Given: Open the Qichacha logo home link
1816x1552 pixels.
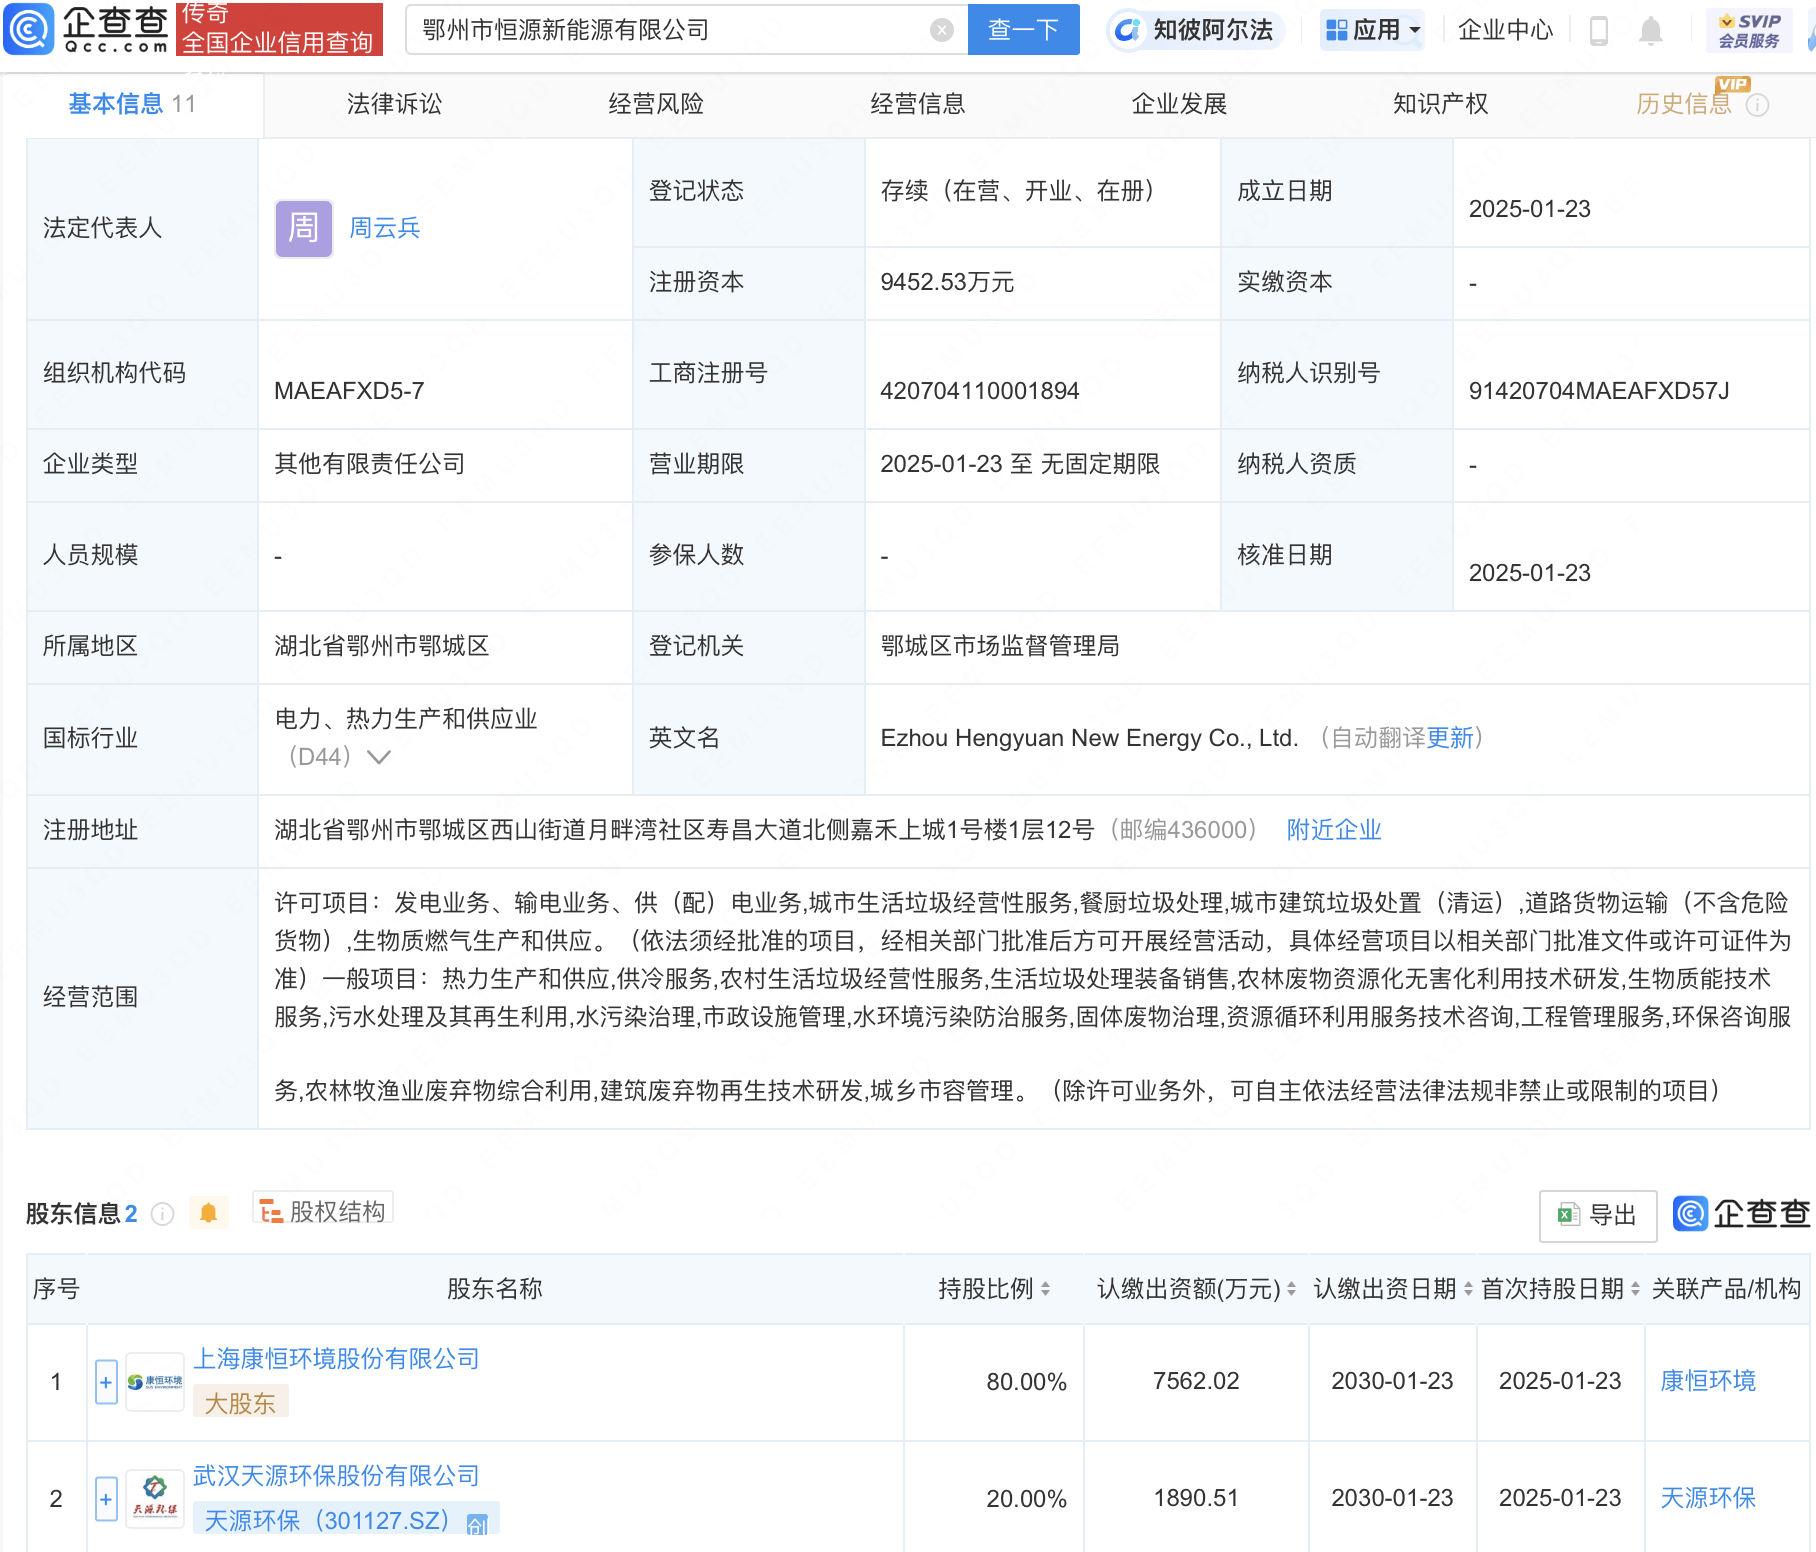Looking at the screenshot, I should (x=88, y=29).
